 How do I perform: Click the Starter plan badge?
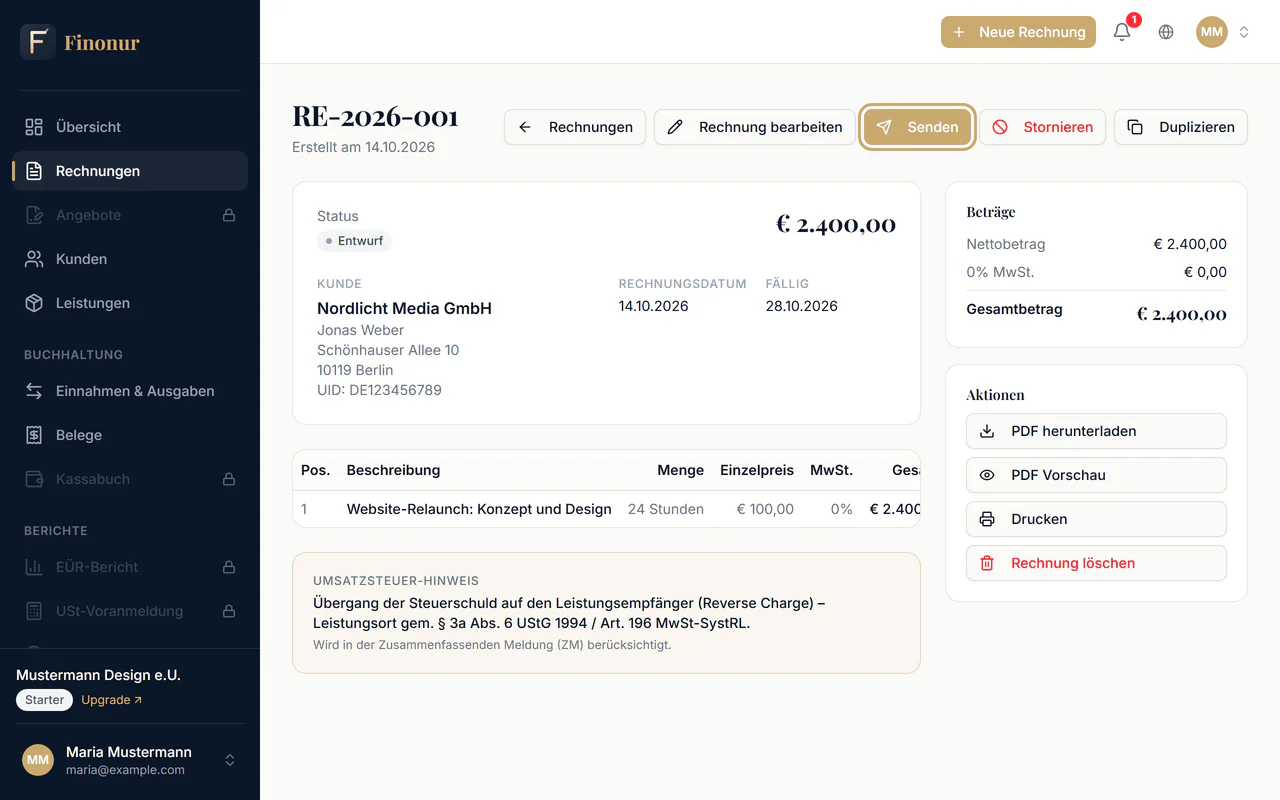[x=45, y=700]
